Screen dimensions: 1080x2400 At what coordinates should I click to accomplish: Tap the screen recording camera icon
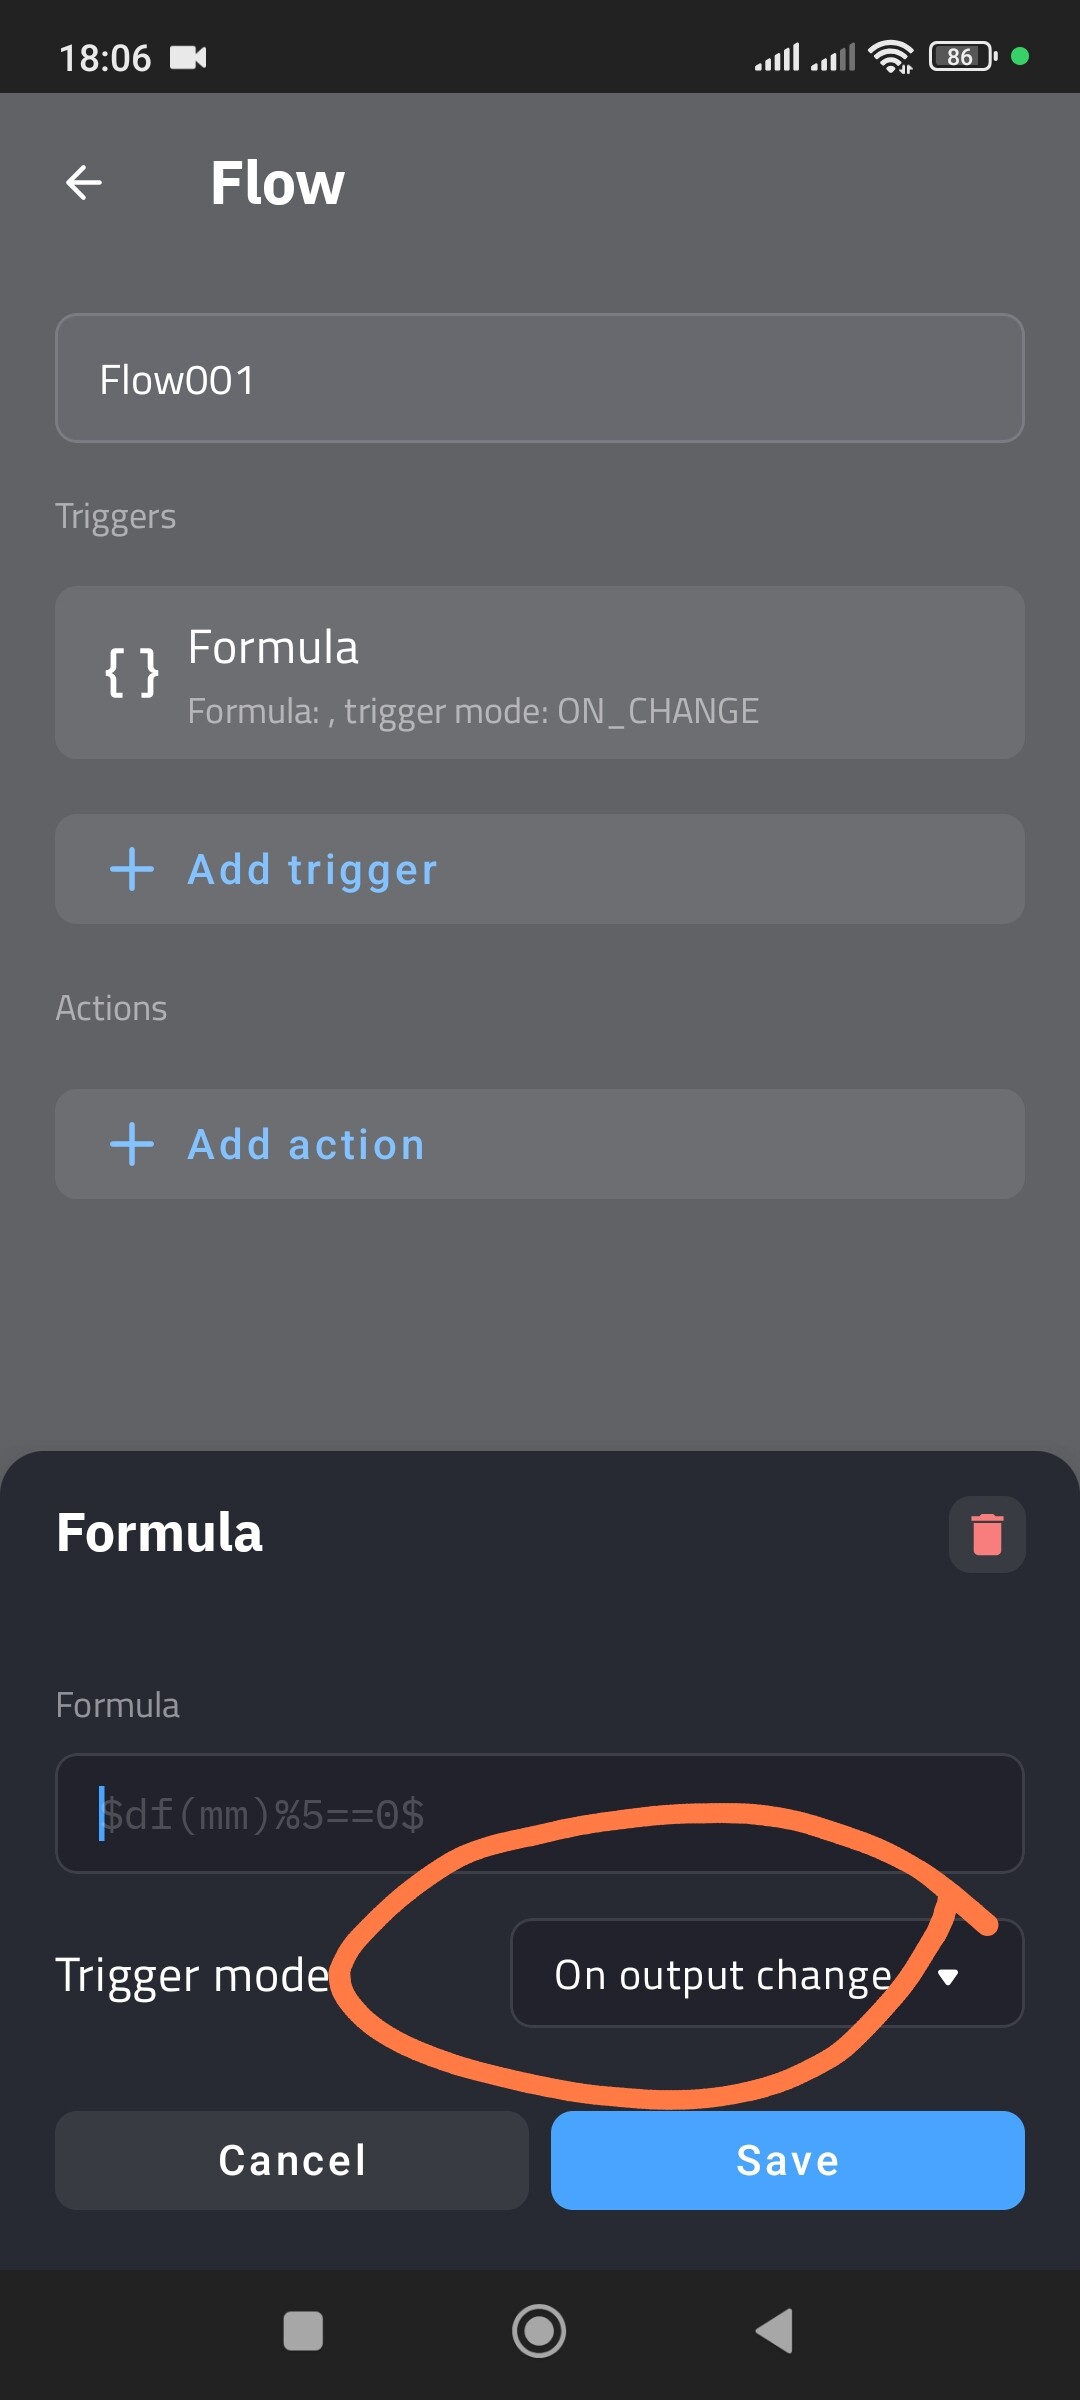(188, 58)
